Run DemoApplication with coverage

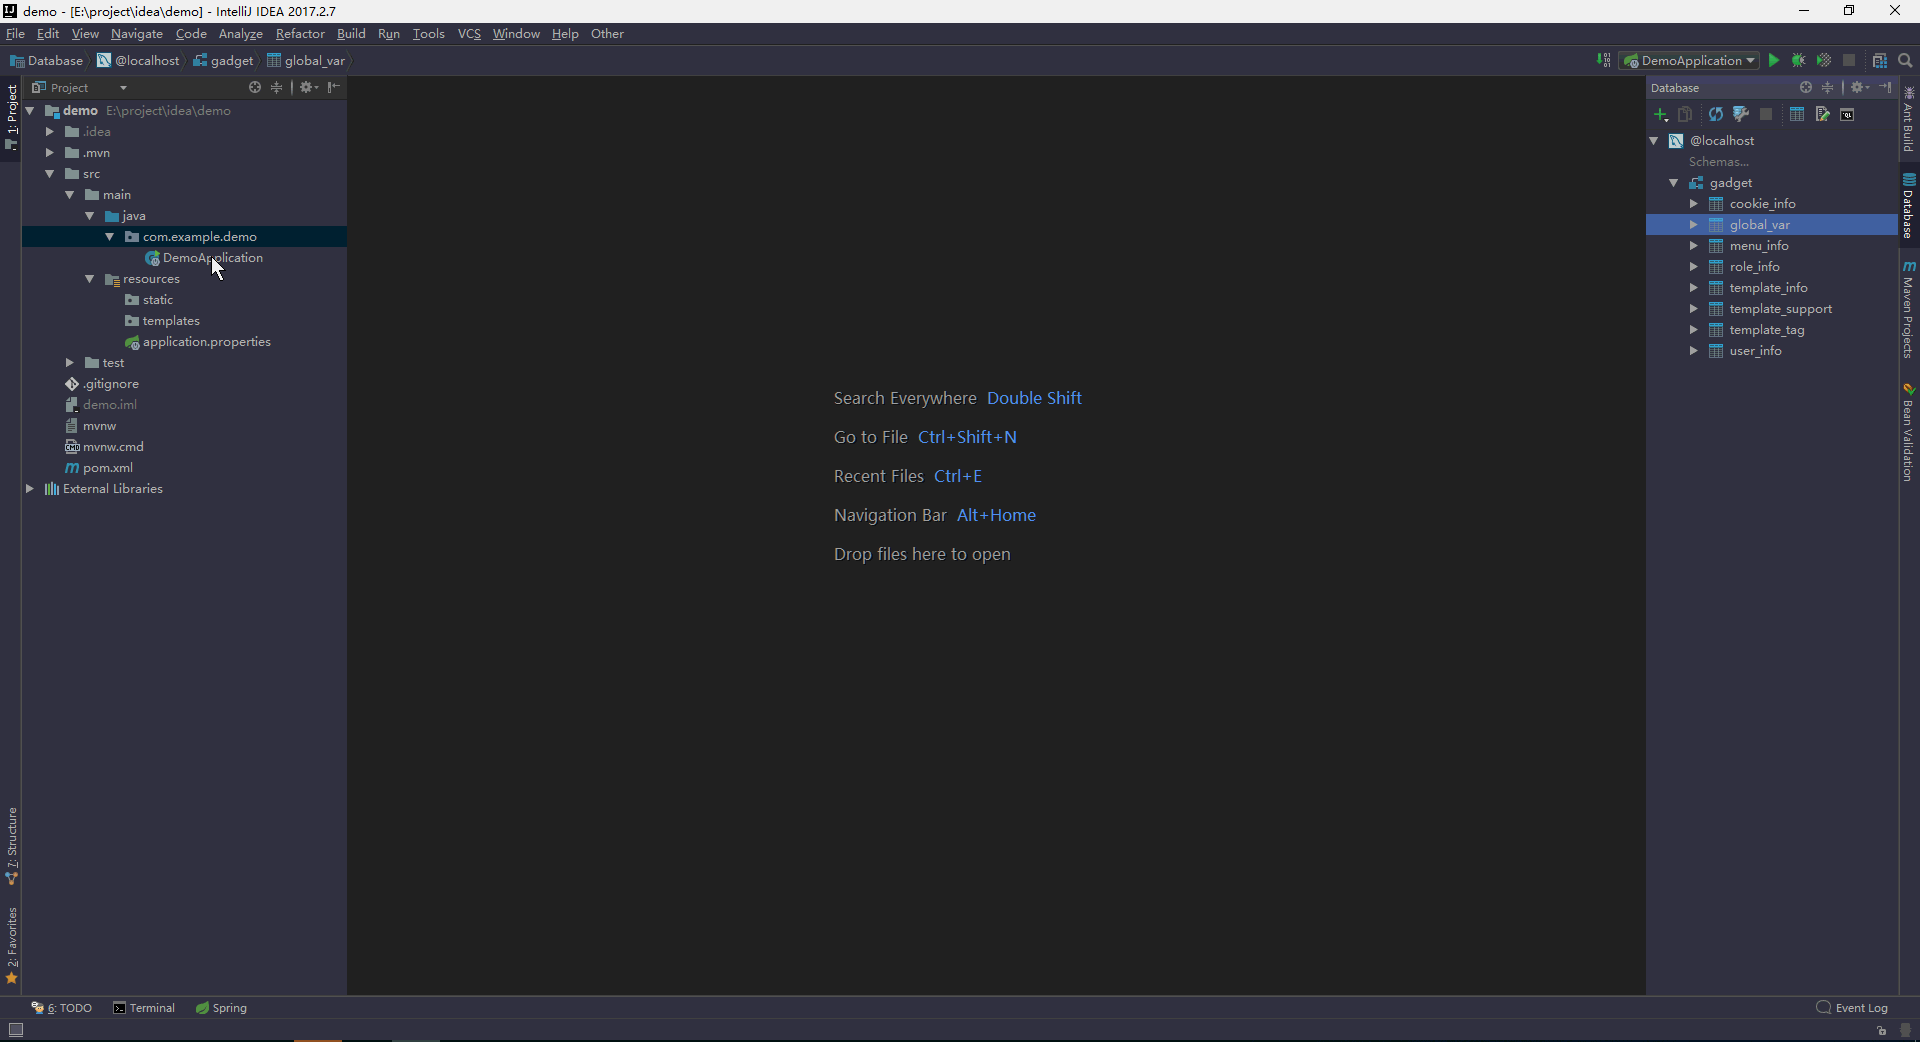click(x=1824, y=61)
